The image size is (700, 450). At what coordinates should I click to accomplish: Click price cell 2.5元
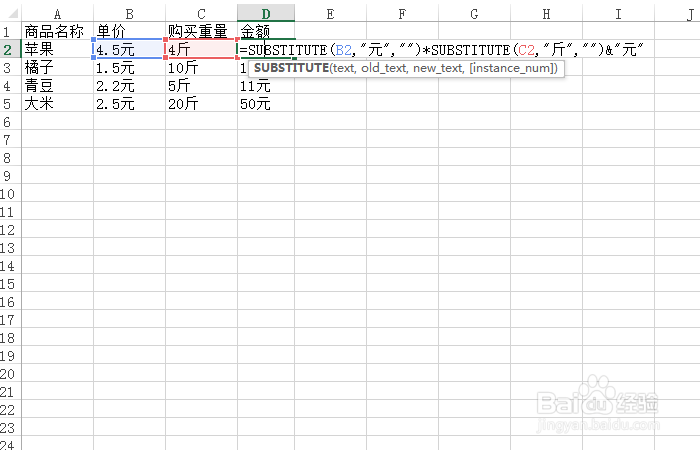tap(129, 104)
